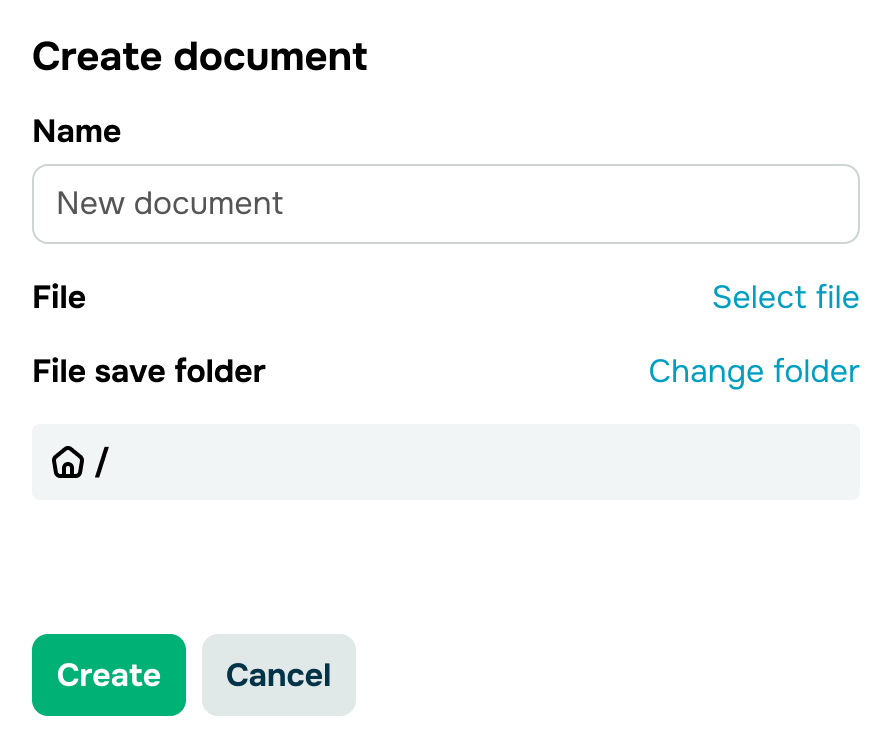Click the "Create document" heading
Screen dimensions: 892x748
point(200,56)
